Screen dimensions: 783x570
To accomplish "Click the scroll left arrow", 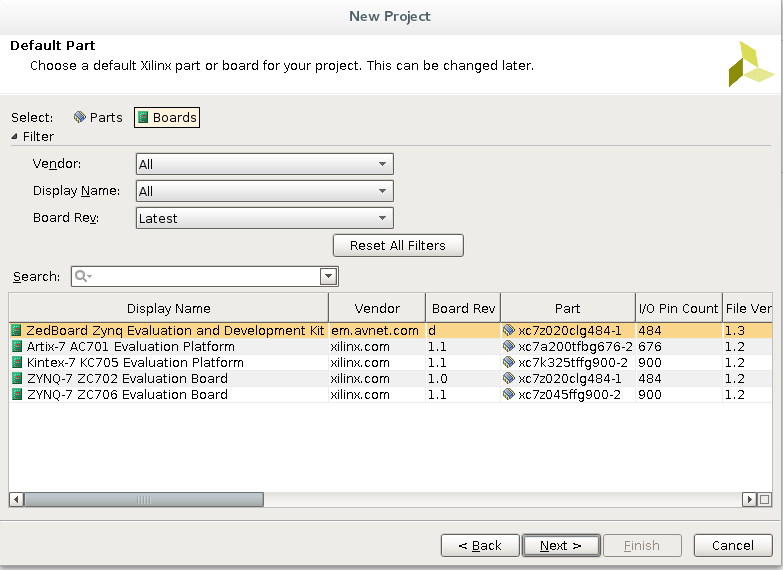I will [16, 499].
